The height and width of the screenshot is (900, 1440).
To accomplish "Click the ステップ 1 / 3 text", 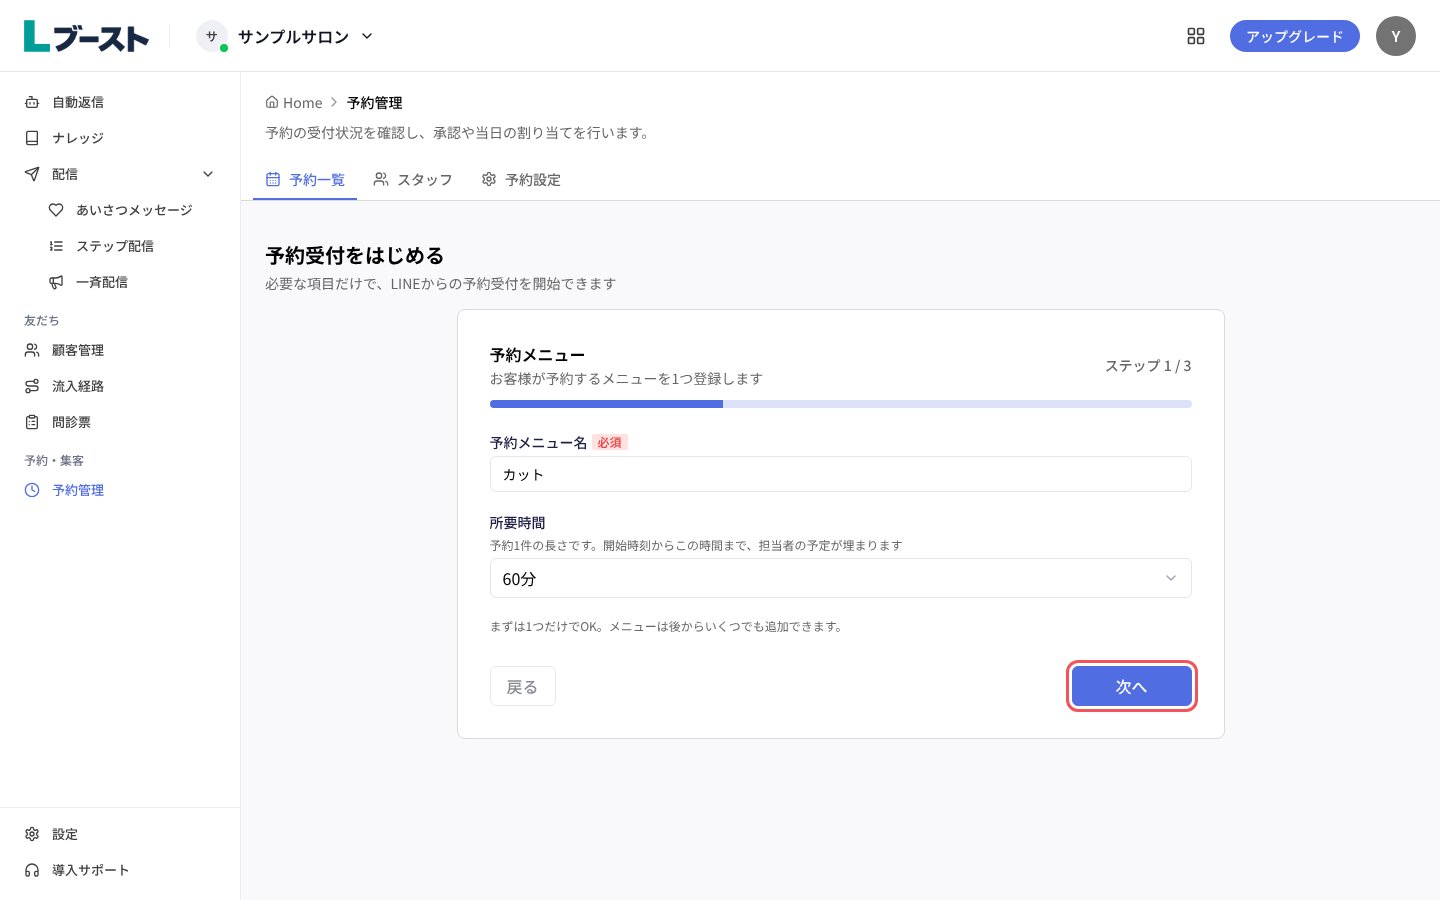I will click(x=1148, y=366).
